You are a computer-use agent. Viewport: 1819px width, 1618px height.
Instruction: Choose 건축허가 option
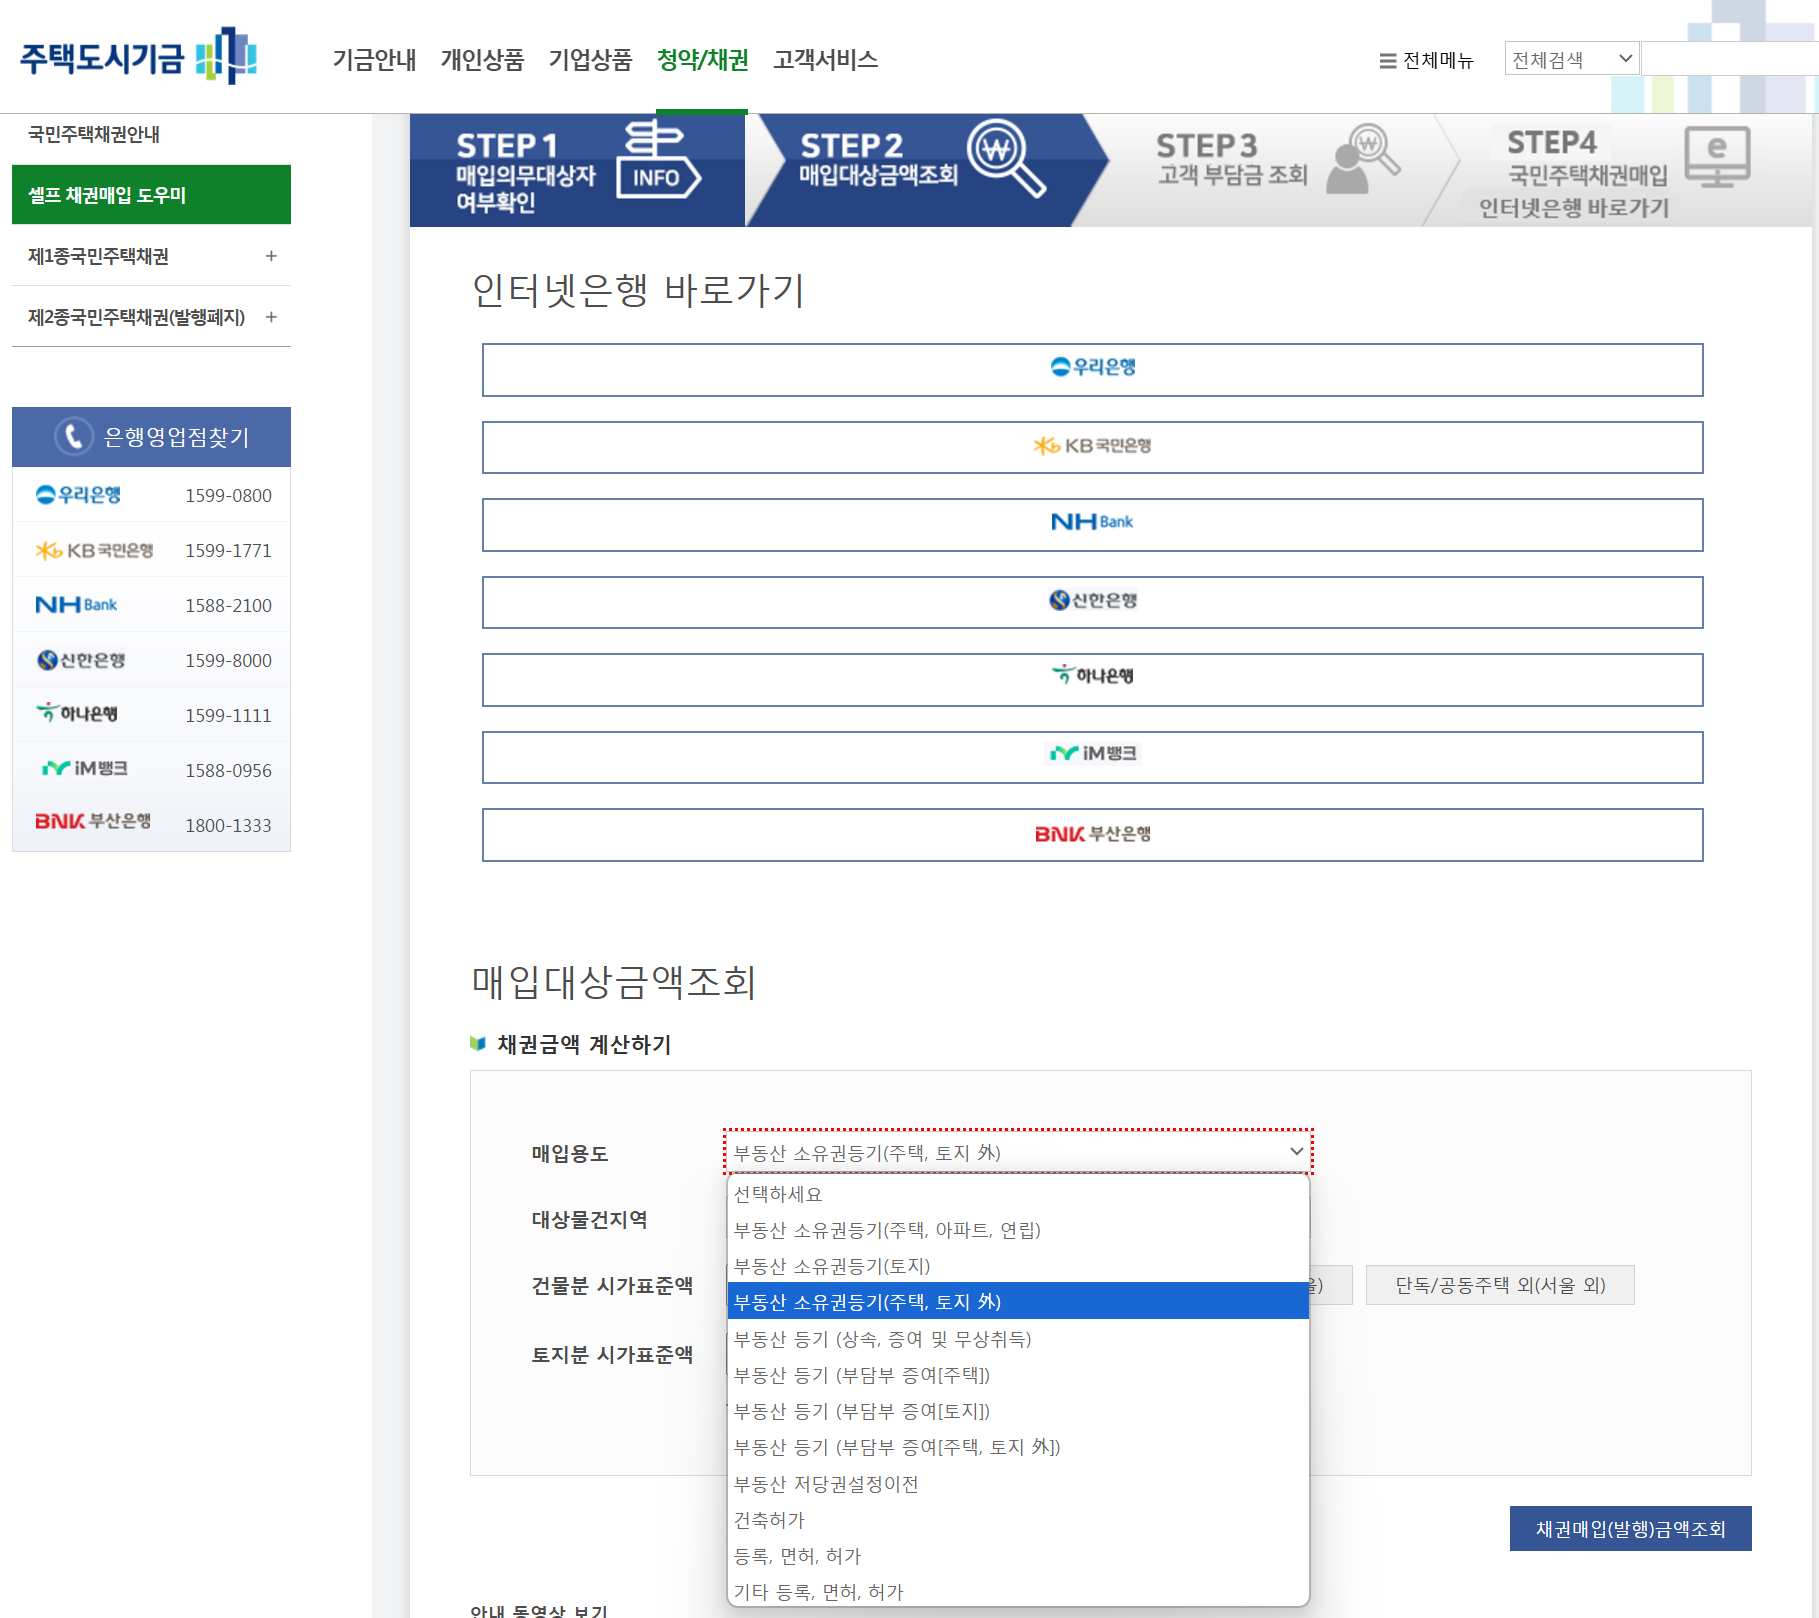(1018, 1520)
